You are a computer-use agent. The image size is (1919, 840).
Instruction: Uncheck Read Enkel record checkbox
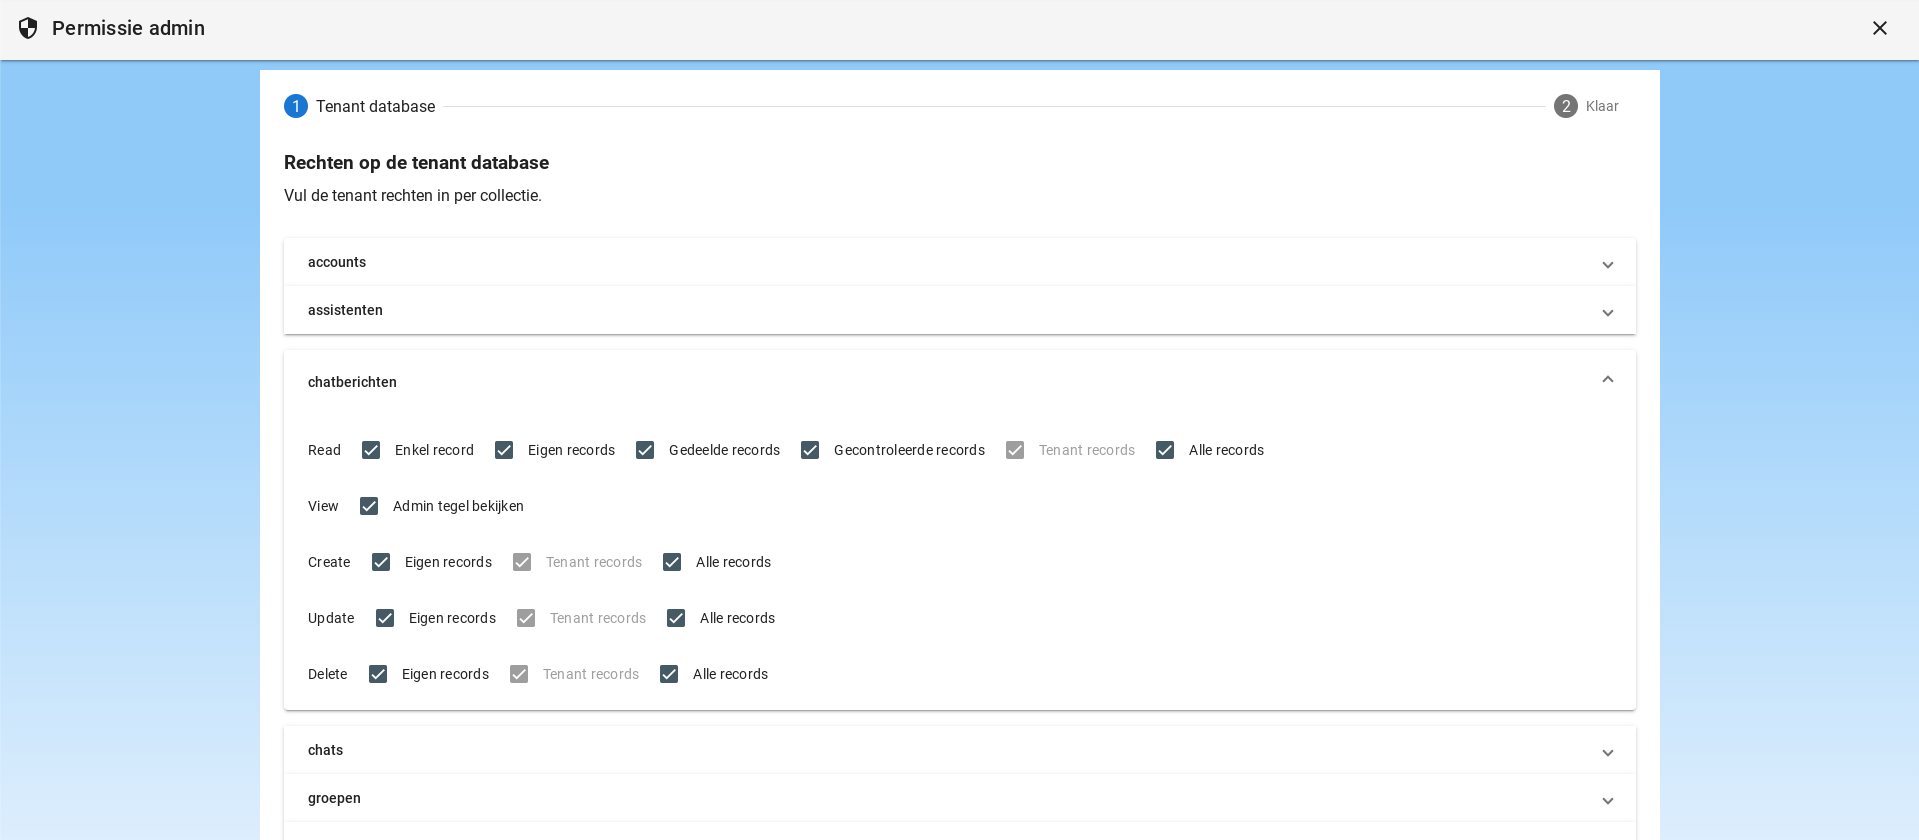tap(371, 450)
